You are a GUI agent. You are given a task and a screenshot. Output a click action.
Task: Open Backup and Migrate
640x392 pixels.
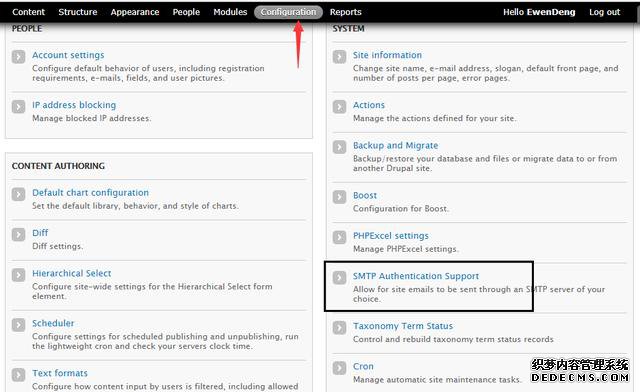(x=396, y=145)
